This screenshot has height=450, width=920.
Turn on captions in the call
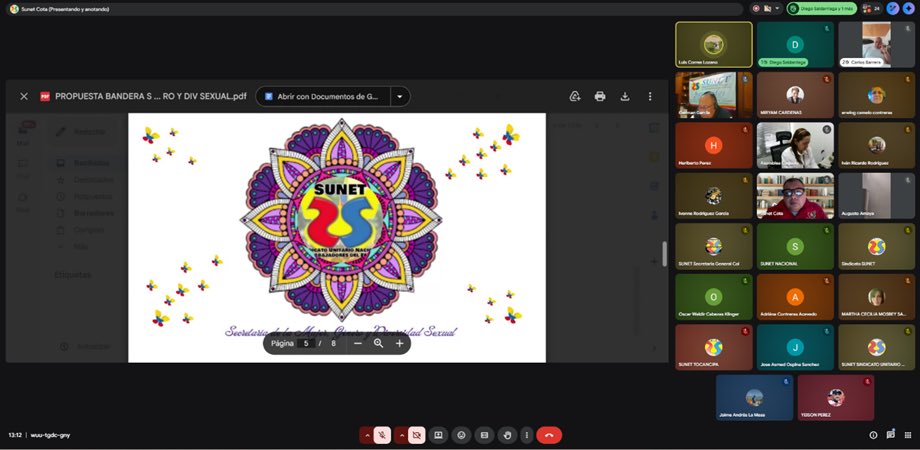click(x=484, y=435)
